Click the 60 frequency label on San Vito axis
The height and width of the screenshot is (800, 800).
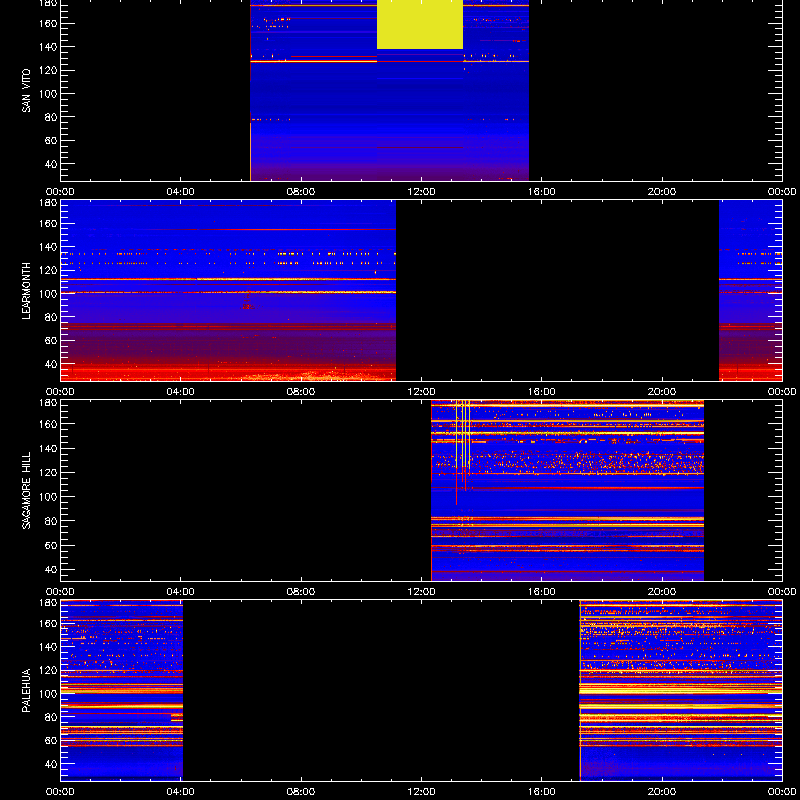click(50, 140)
